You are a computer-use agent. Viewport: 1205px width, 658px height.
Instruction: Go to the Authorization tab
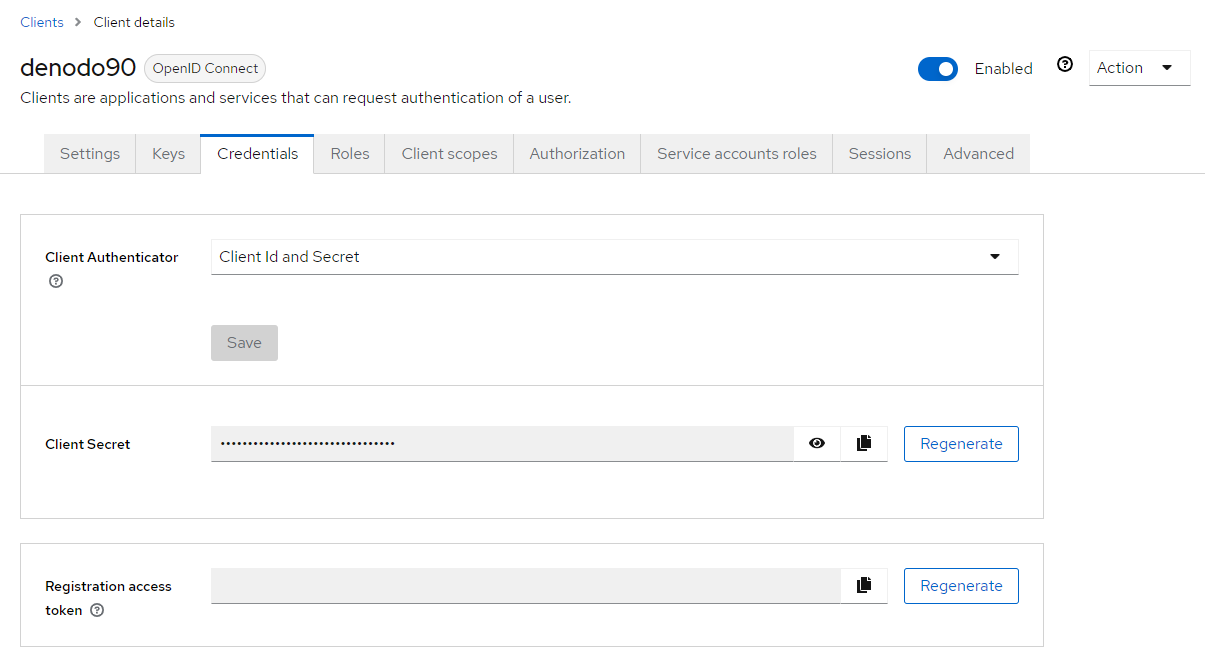tap(577, 154)
